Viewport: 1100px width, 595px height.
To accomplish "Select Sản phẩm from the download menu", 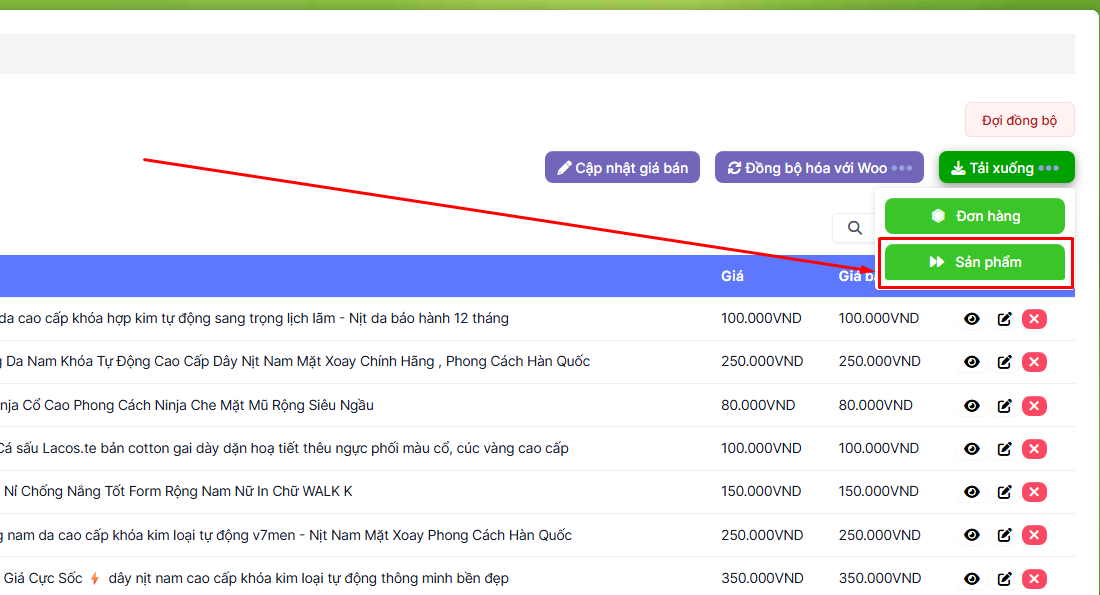I will [974, 262].
